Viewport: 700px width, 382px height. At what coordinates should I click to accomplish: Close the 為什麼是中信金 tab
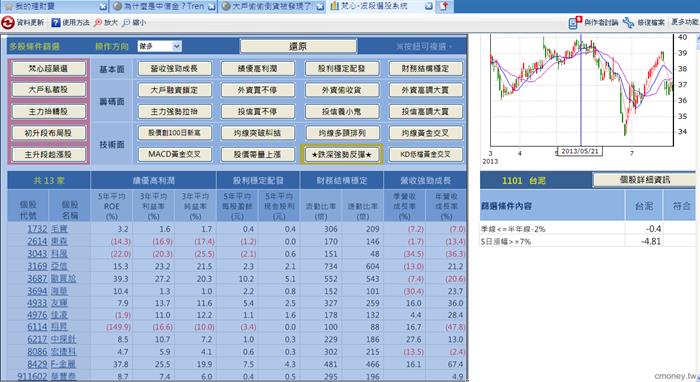[x=212, y=6]
